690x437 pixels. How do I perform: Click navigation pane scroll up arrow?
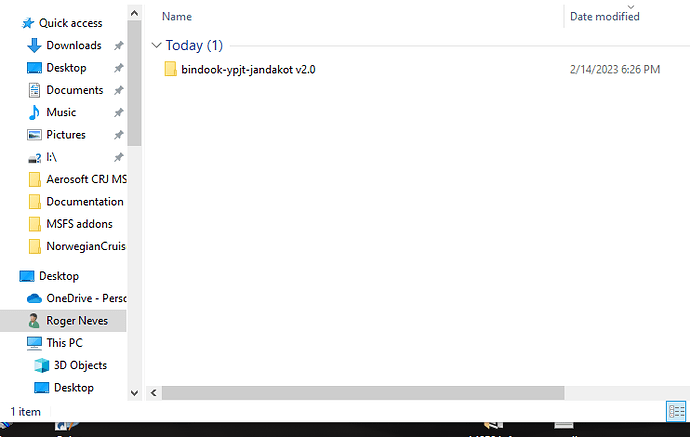tap(135, 13)
